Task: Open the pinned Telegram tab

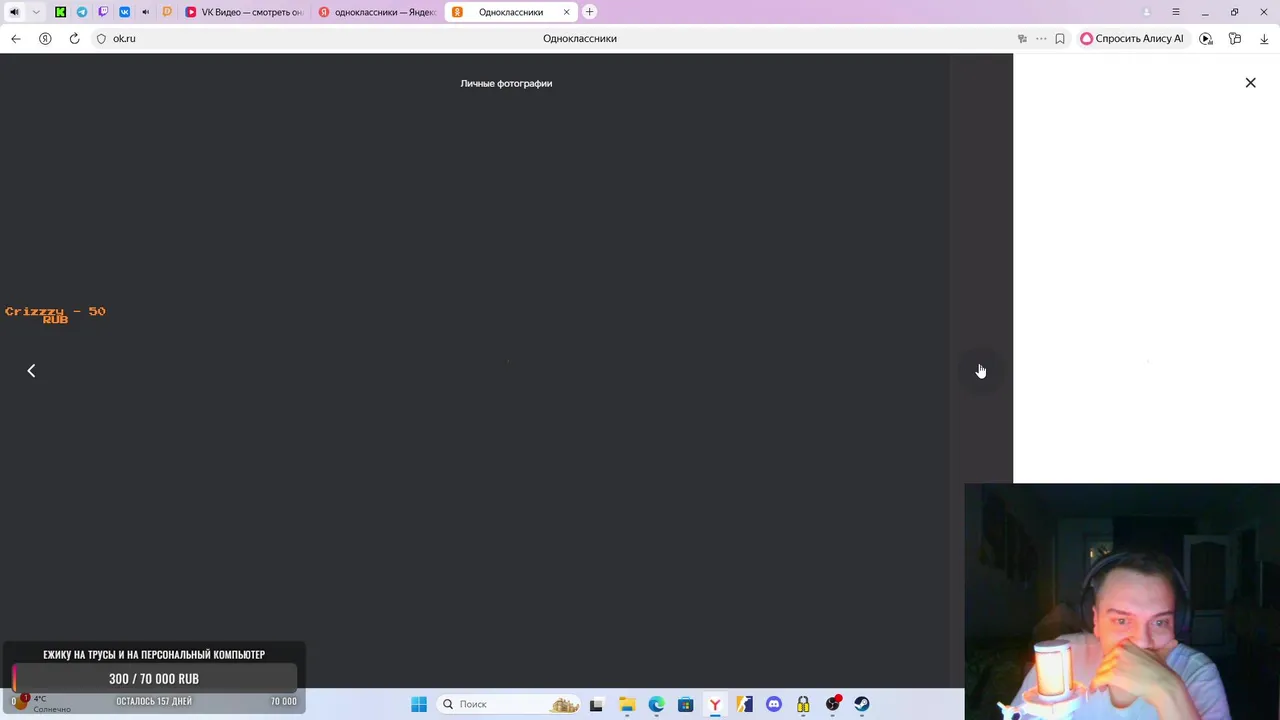Action: tap(82, 12)
